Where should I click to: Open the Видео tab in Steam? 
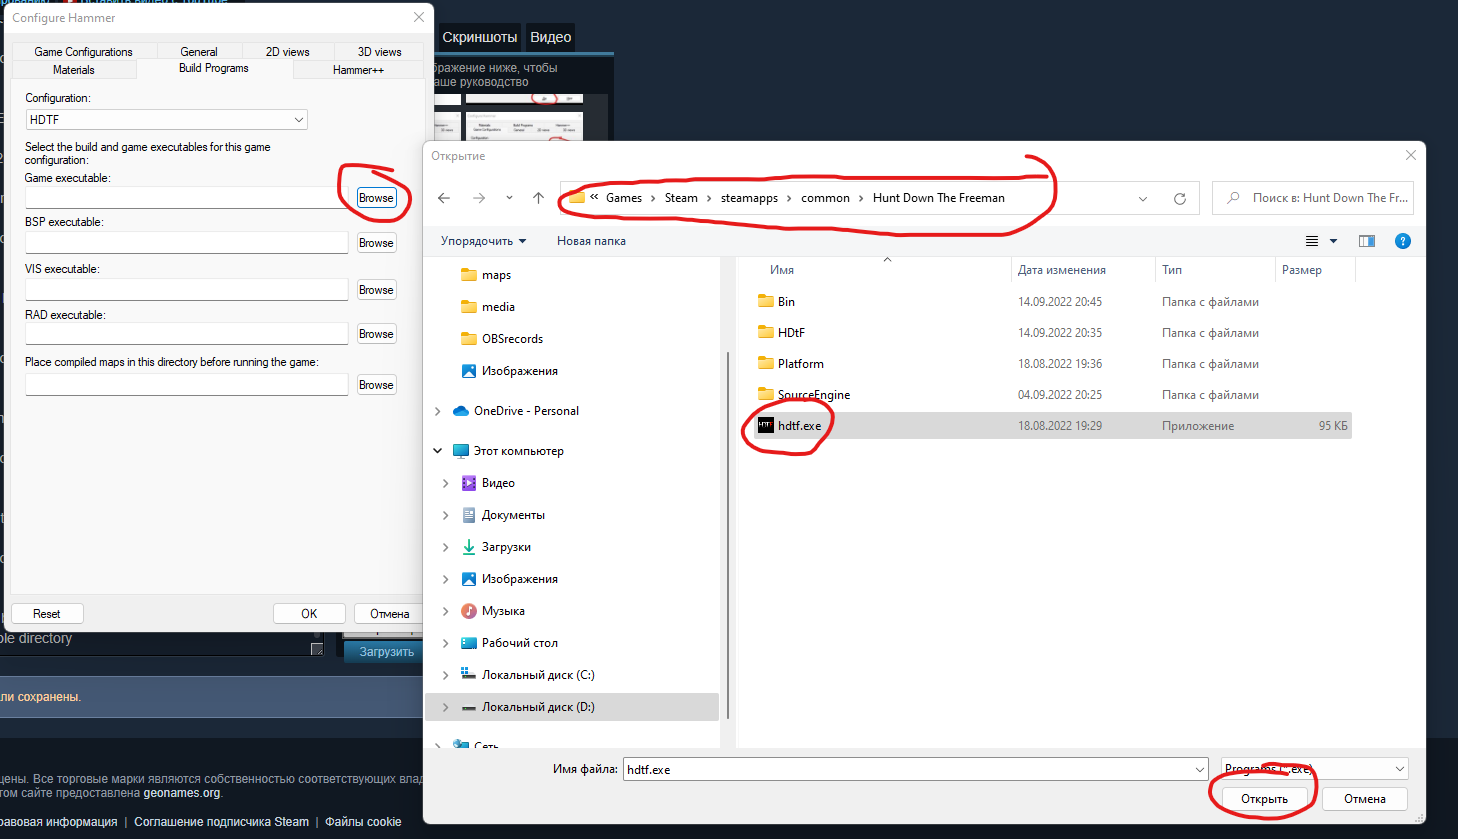[551, 37]
